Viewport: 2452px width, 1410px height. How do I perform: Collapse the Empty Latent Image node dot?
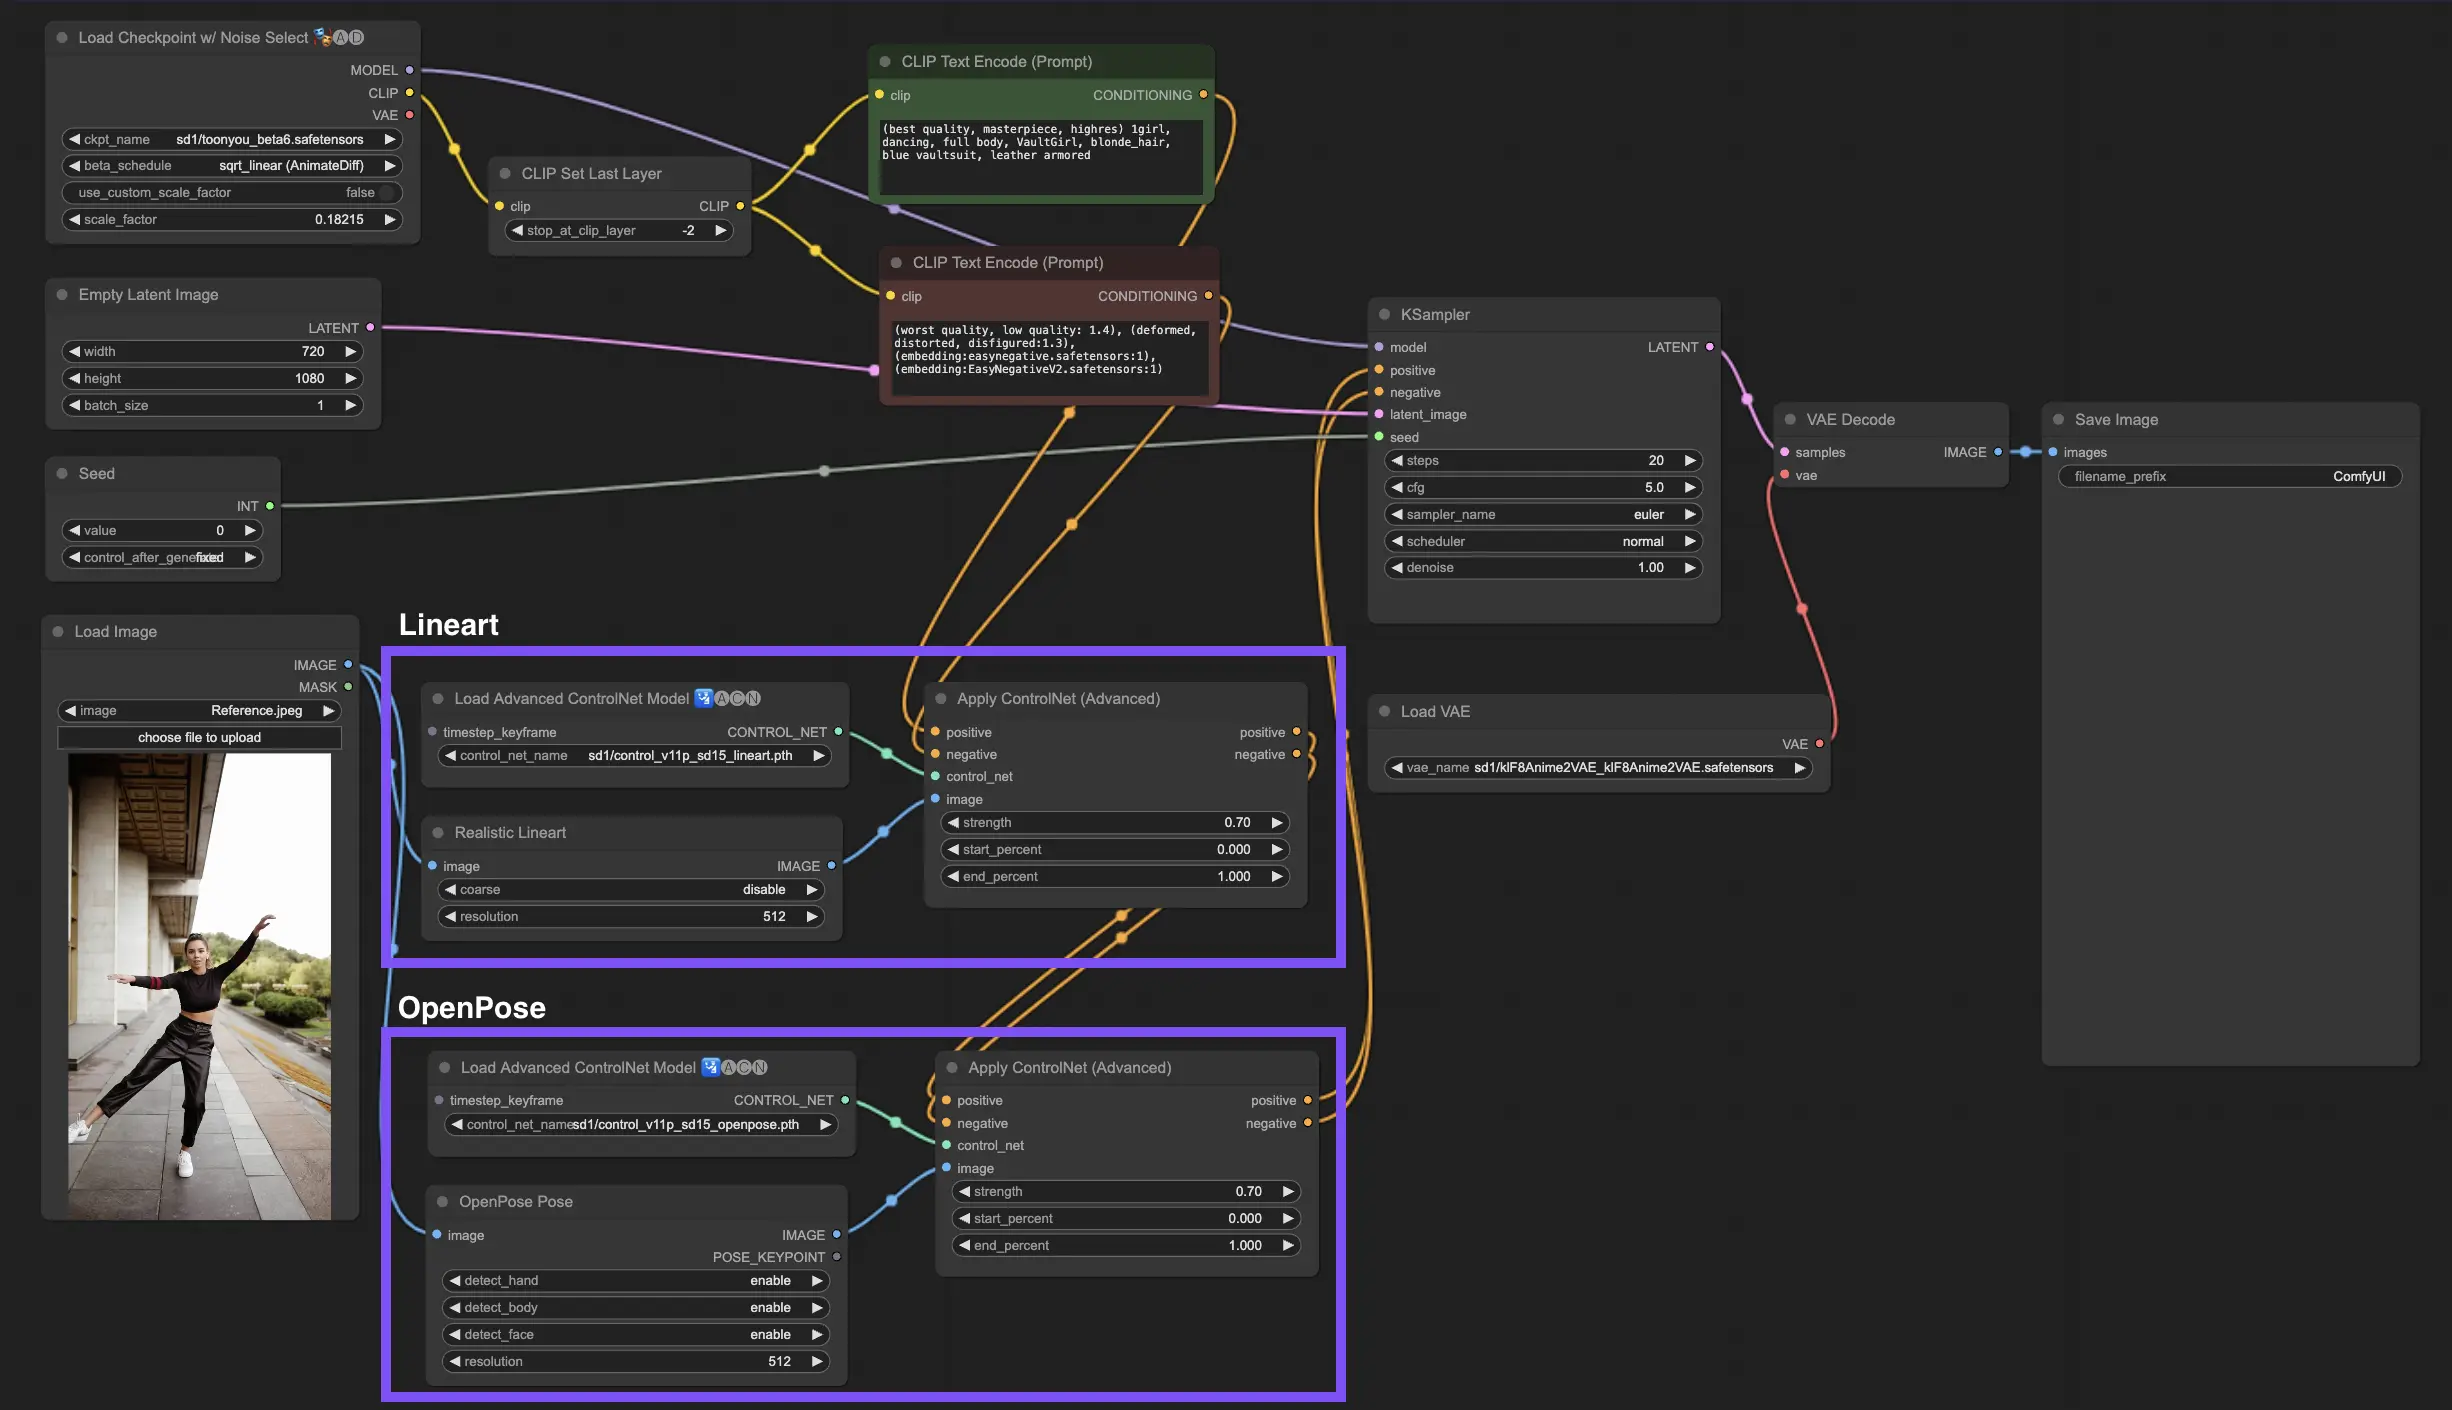point(62,295)
